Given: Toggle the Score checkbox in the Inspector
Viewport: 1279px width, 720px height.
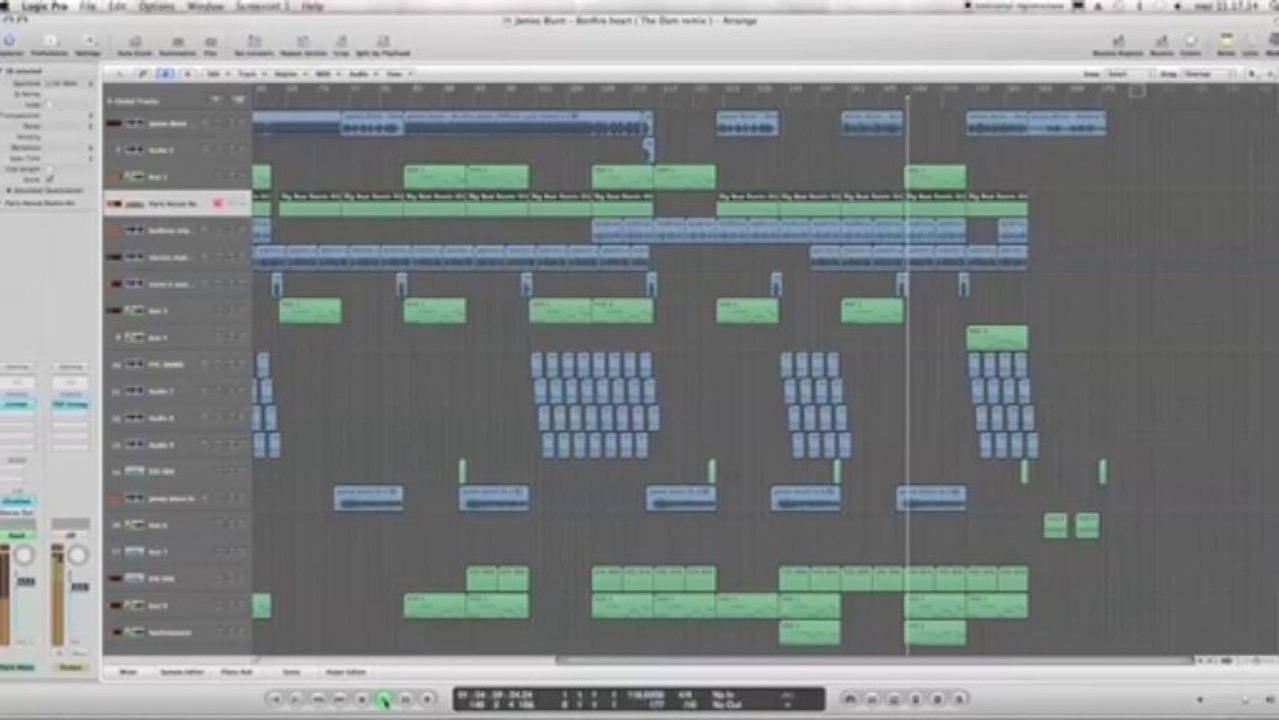Looking at the screenshot, I should coord(50,178).
